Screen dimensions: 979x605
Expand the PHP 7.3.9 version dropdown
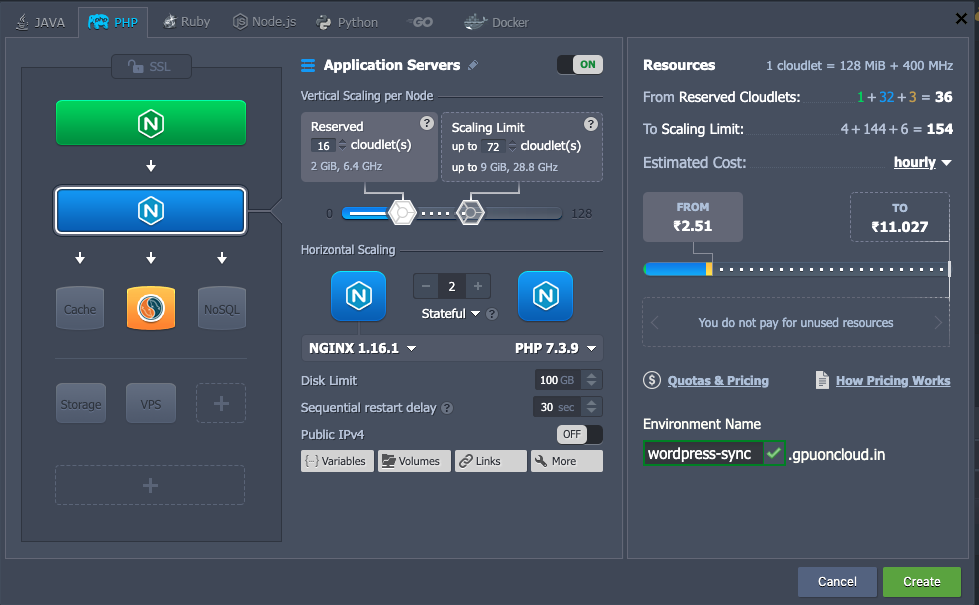(556, 348)
